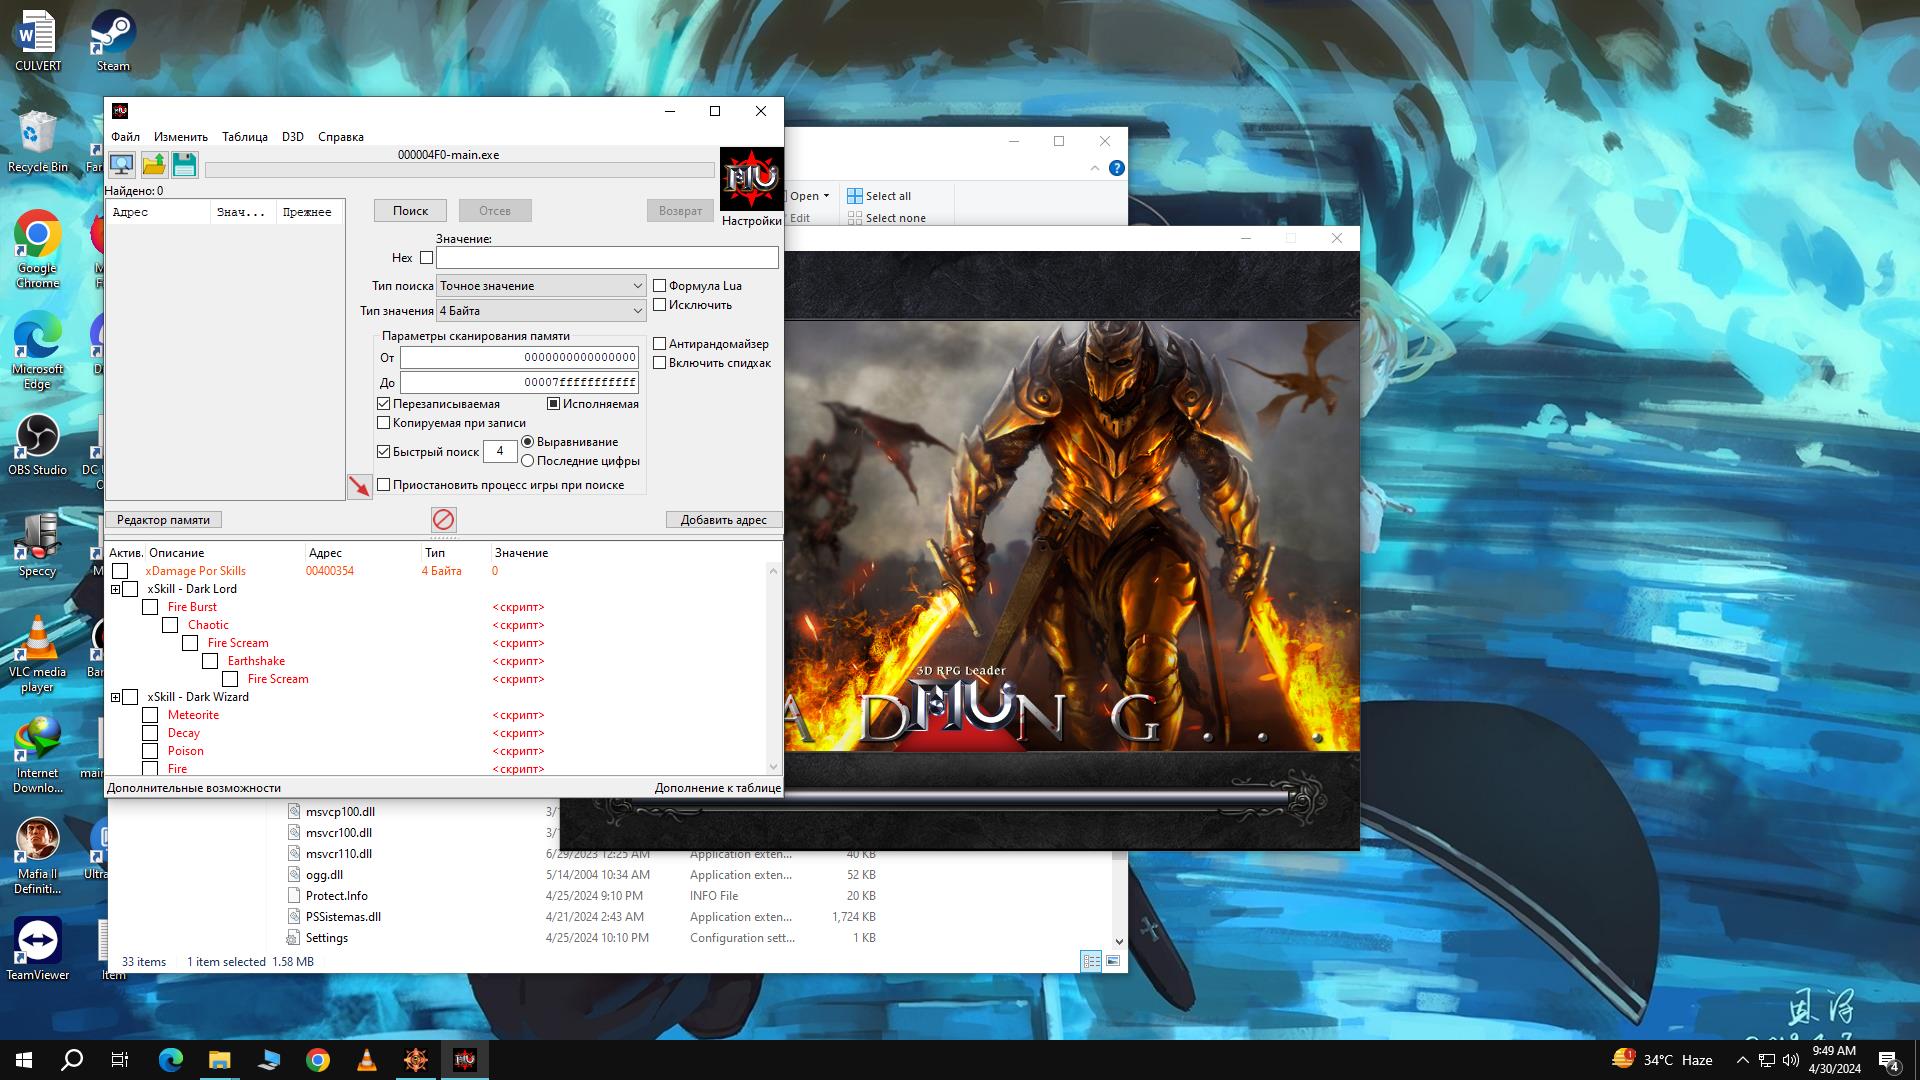The height and width of the screenshot is (1080, 1920).
Task: Open the Internet Download Manager desktop shortcut
Action: pyautogui.click(x=38, y=755)
